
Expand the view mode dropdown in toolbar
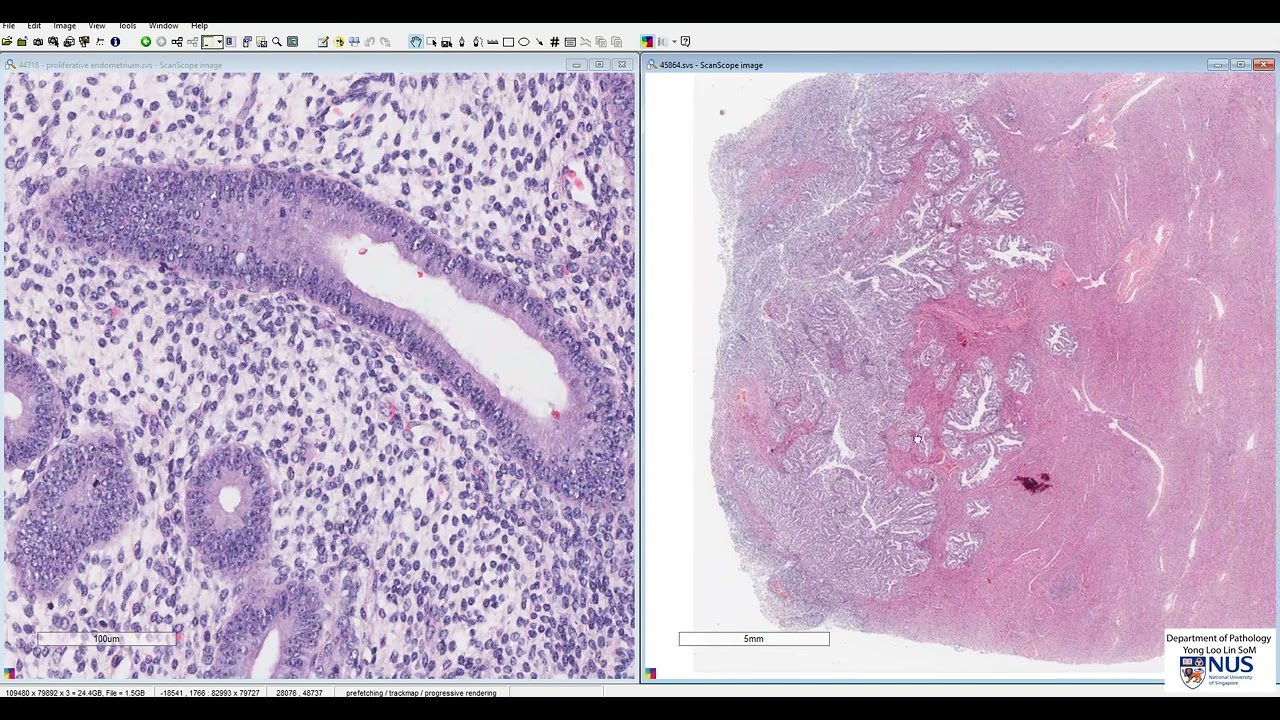220,42
